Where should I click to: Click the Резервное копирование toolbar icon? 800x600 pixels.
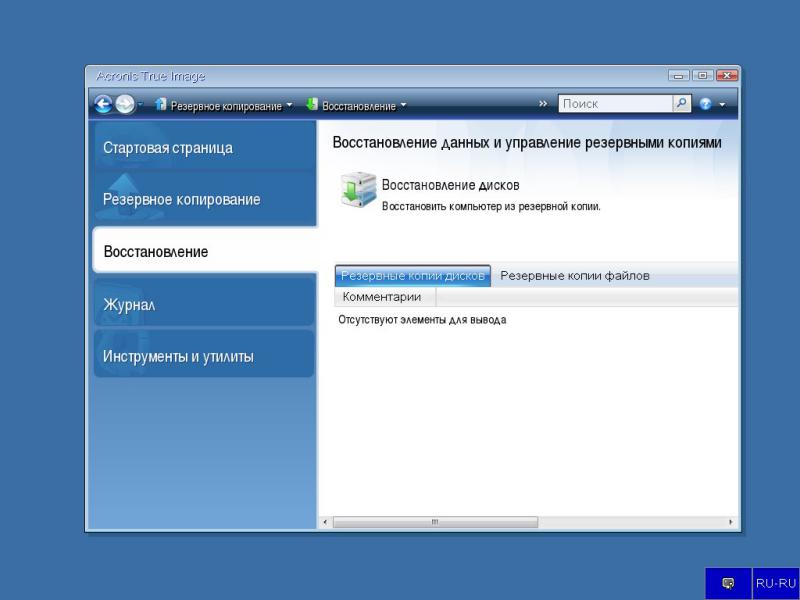click(x=161, y=104)
